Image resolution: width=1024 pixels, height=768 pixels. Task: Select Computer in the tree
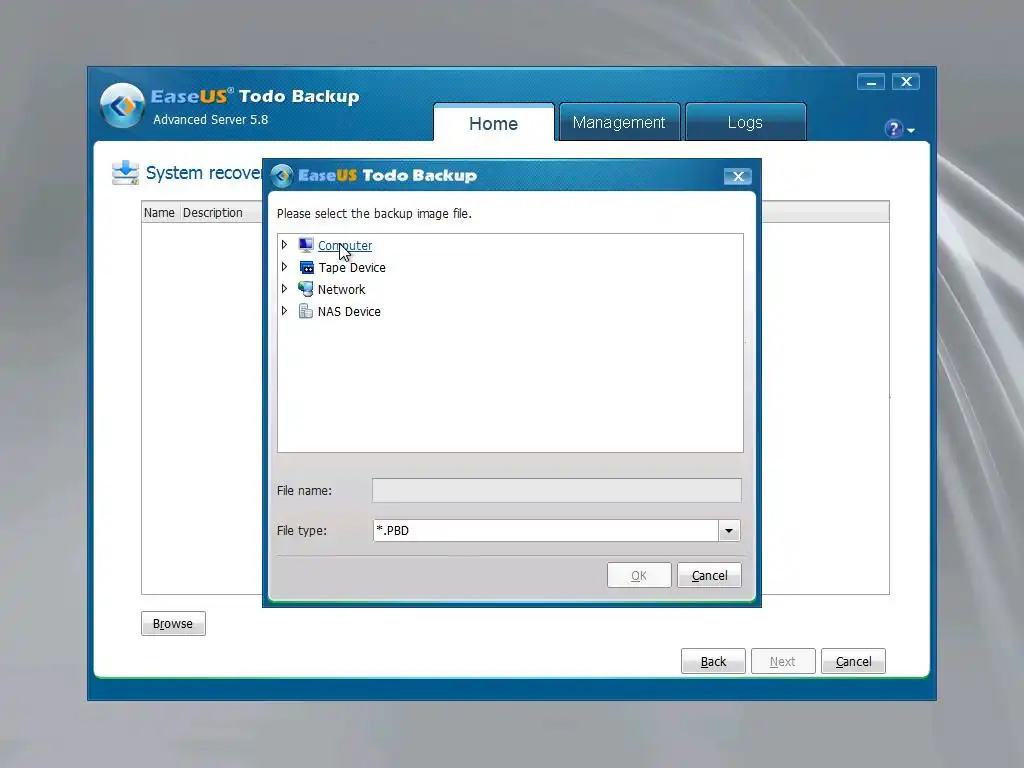[x=345, y=246]
